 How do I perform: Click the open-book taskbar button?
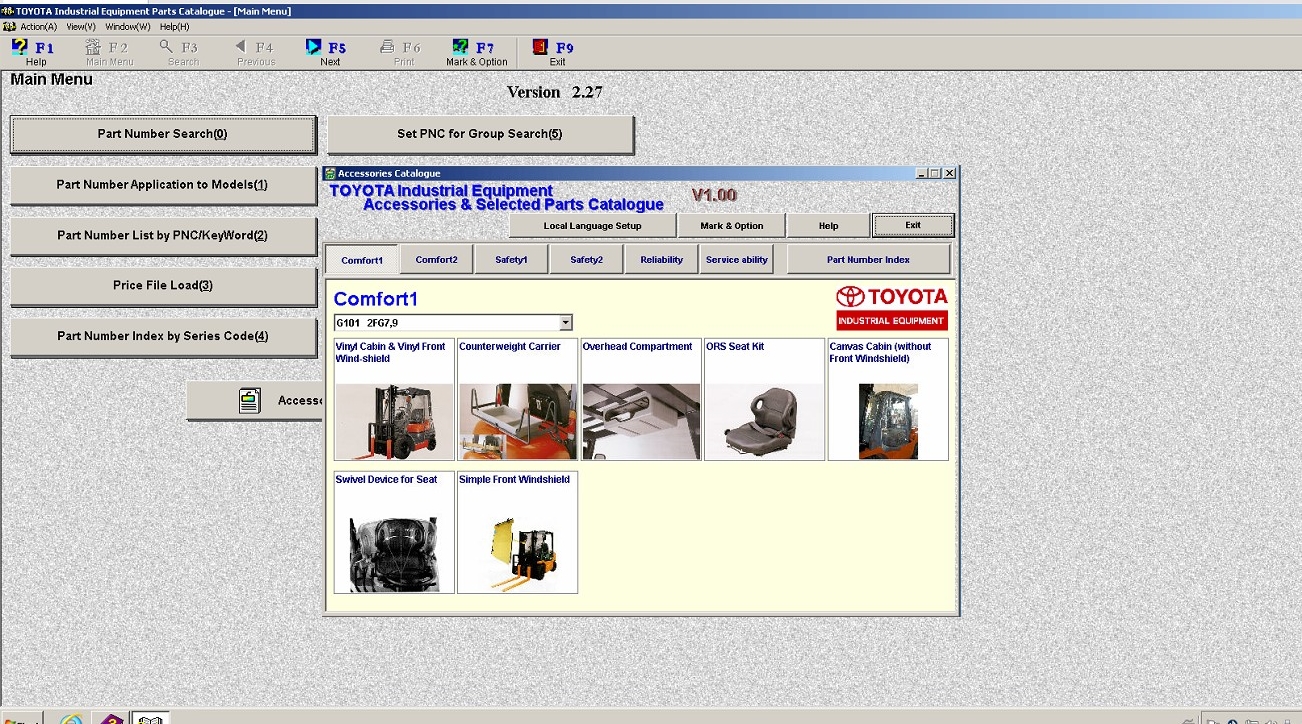151,719
